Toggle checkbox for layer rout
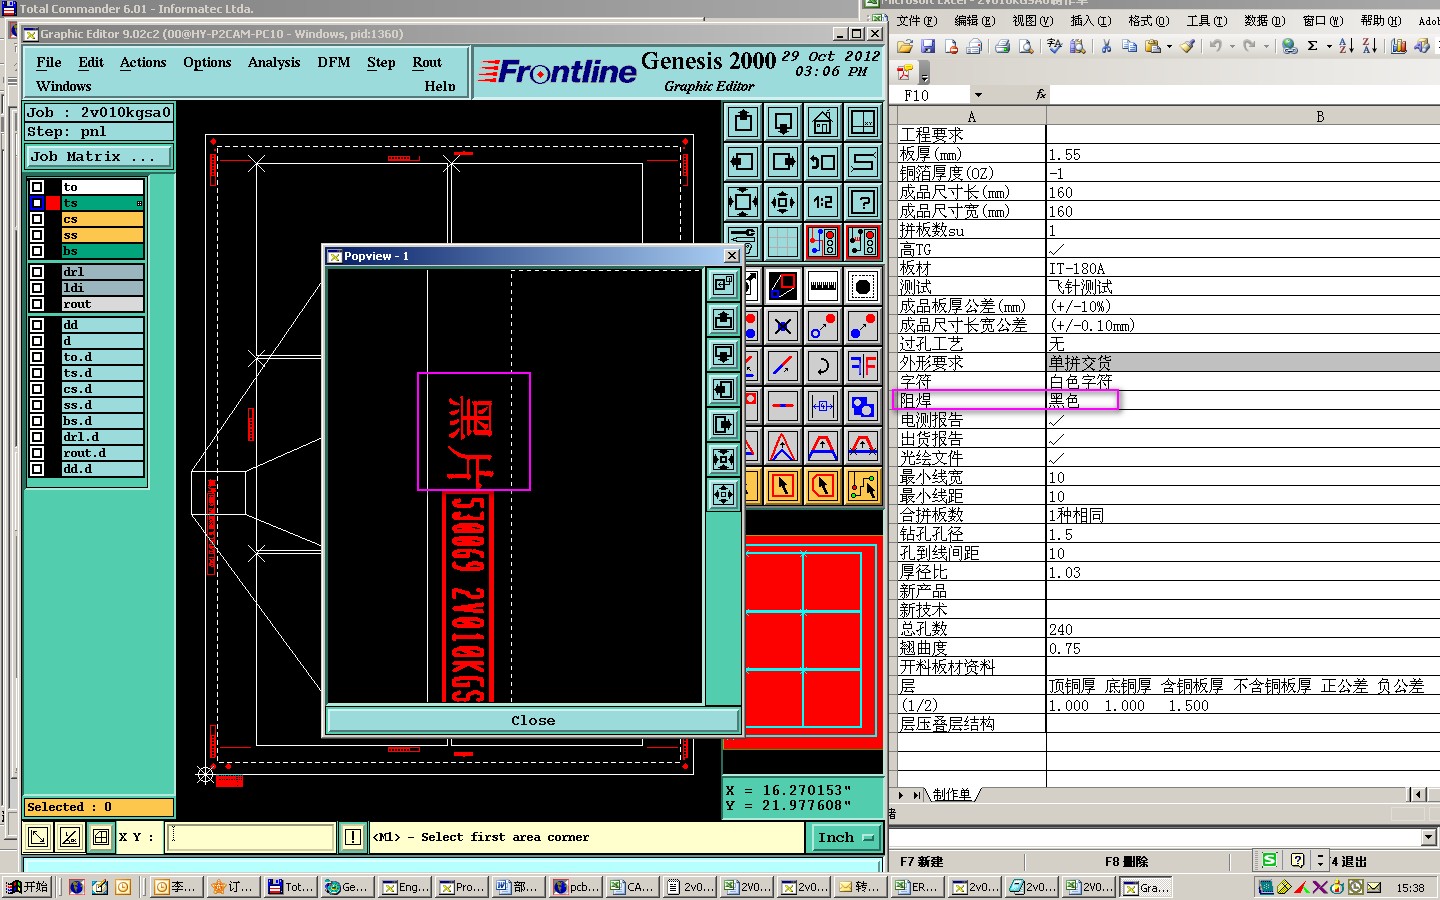Screen dimensions: 1440x900 [x=37, y=304]
